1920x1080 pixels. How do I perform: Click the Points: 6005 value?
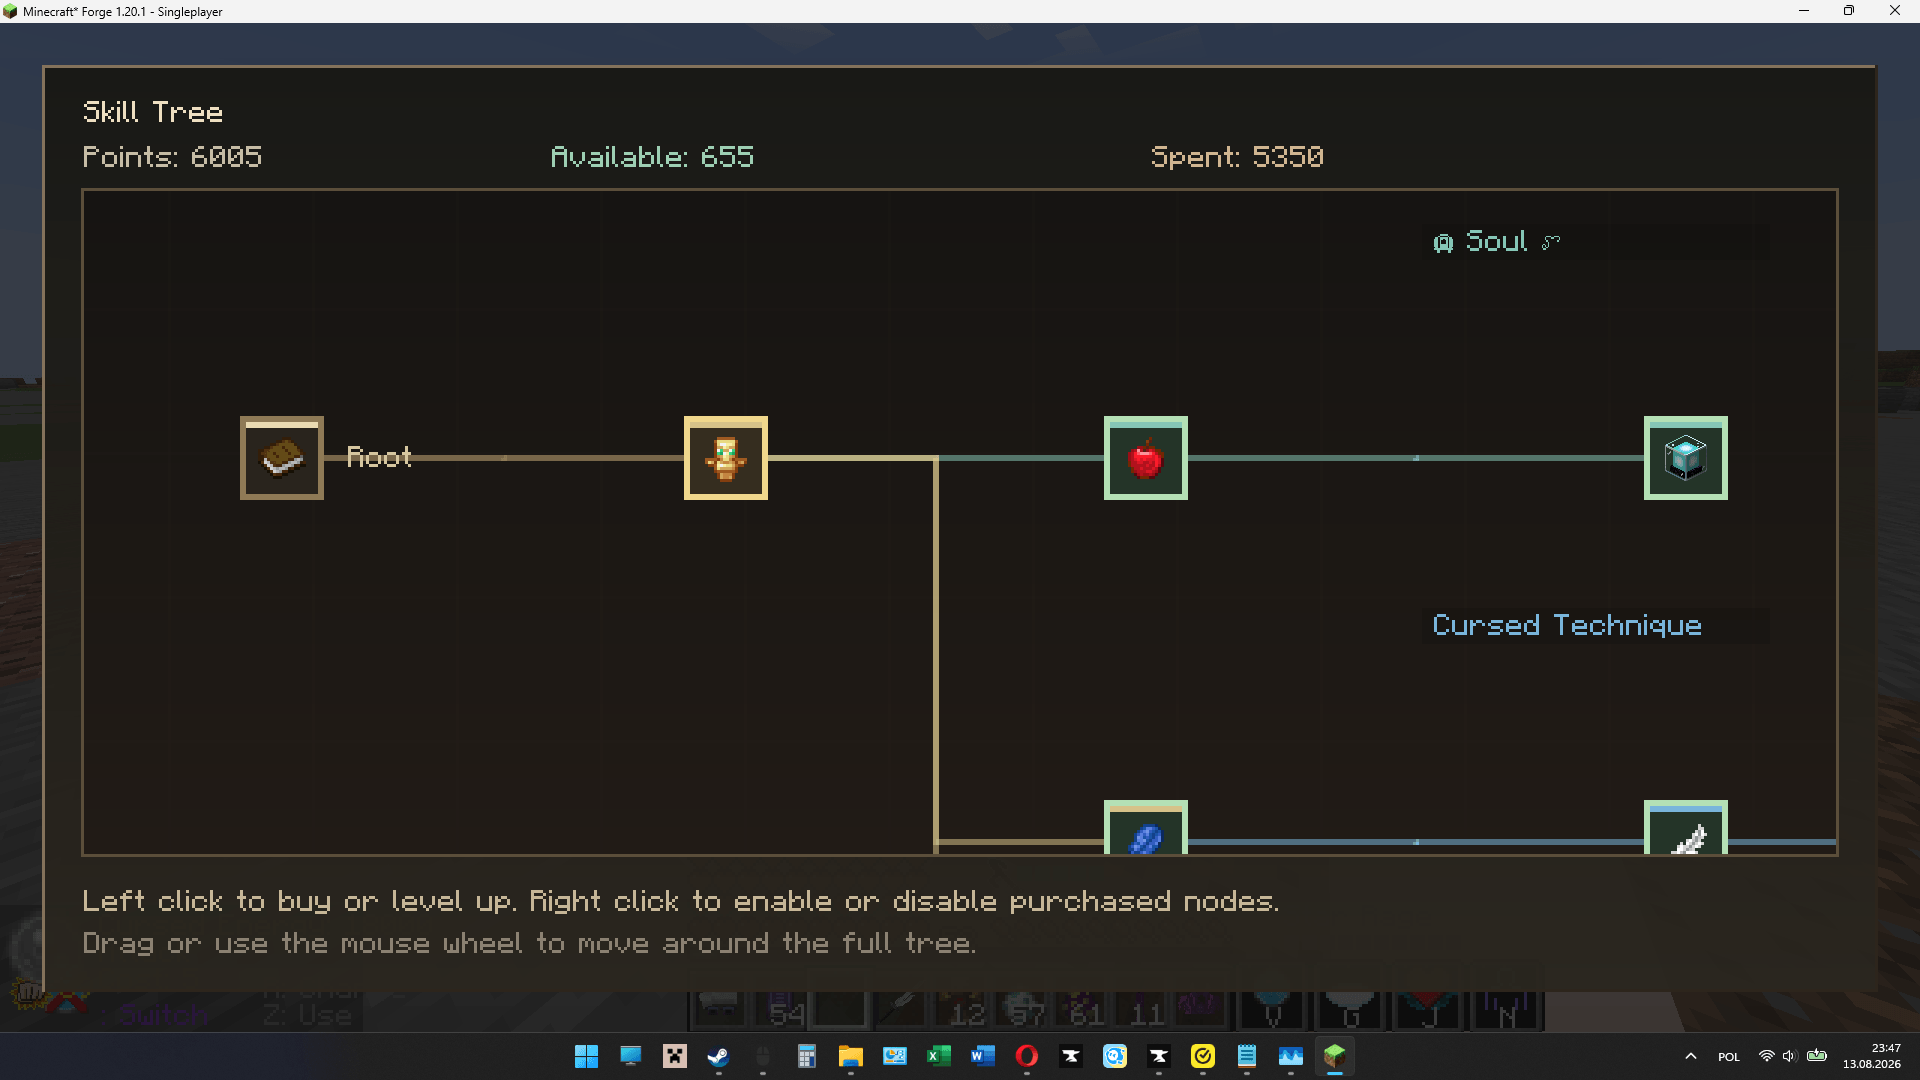tap(172, 157)
